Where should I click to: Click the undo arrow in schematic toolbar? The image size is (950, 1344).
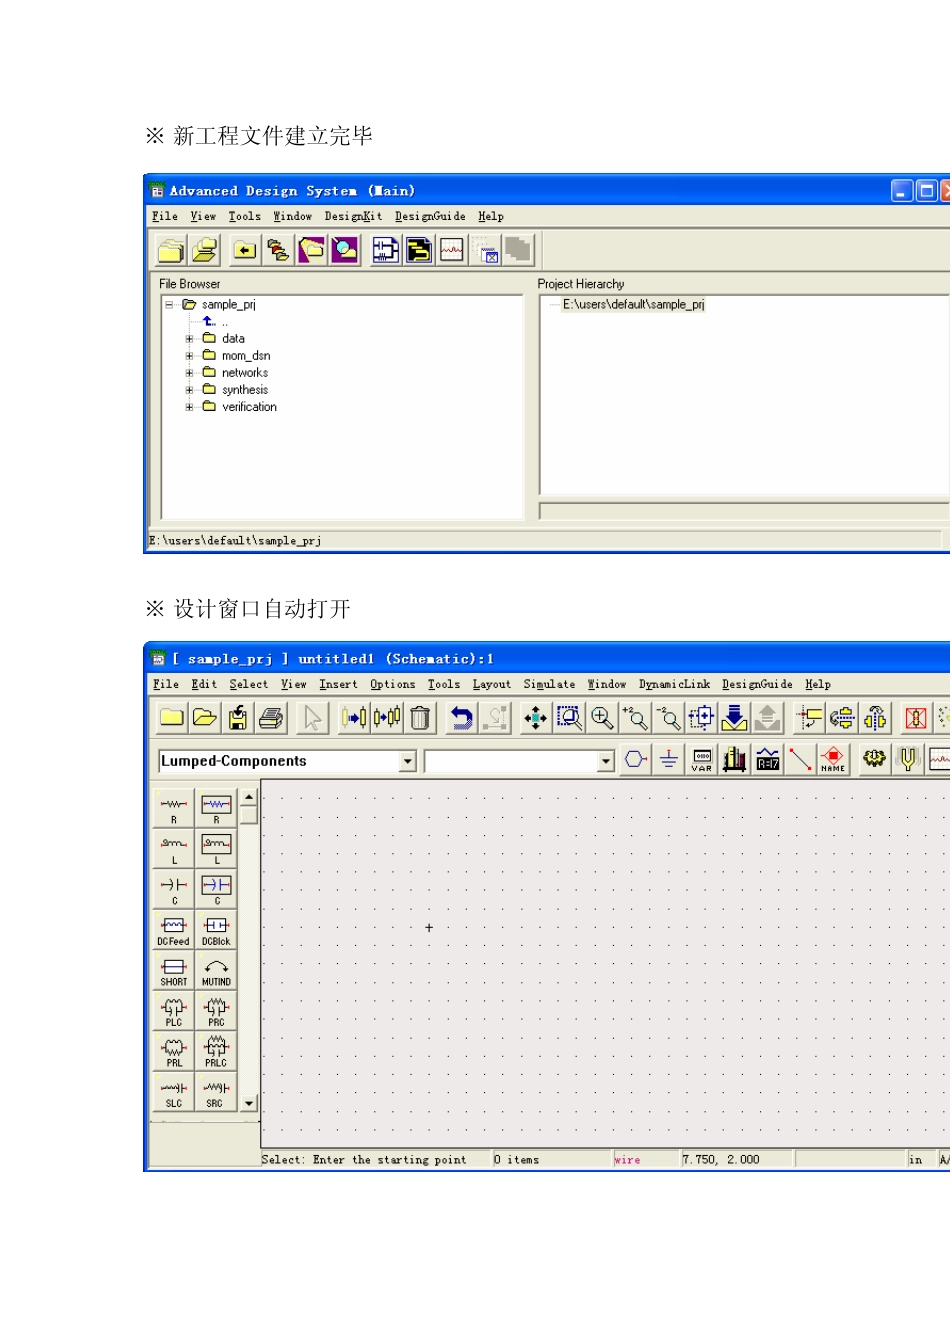[x=461, y=718]
